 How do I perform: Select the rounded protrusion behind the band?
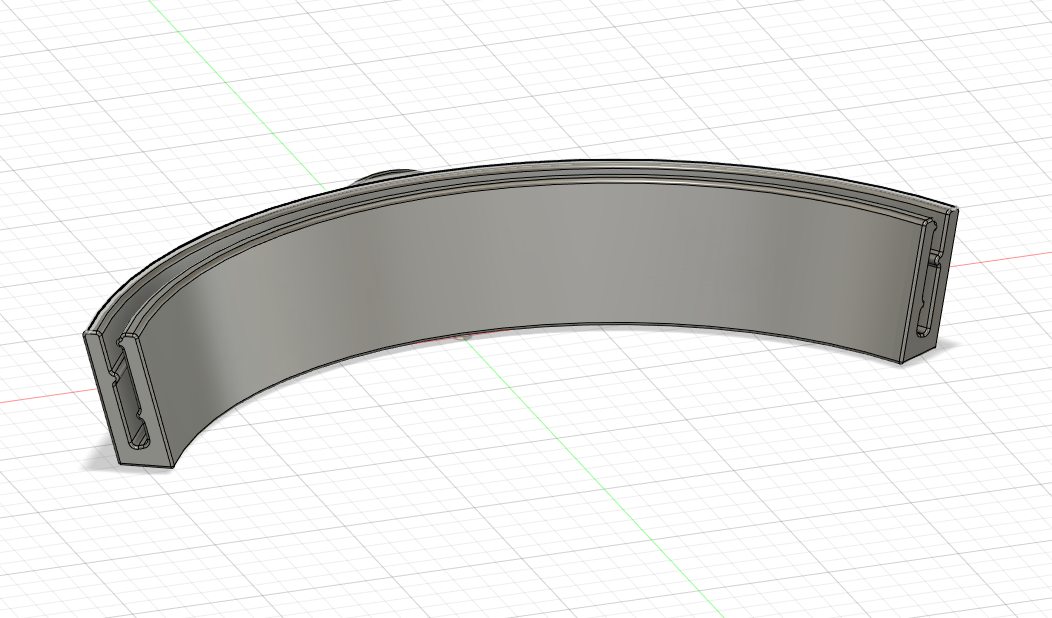[388, 176]
